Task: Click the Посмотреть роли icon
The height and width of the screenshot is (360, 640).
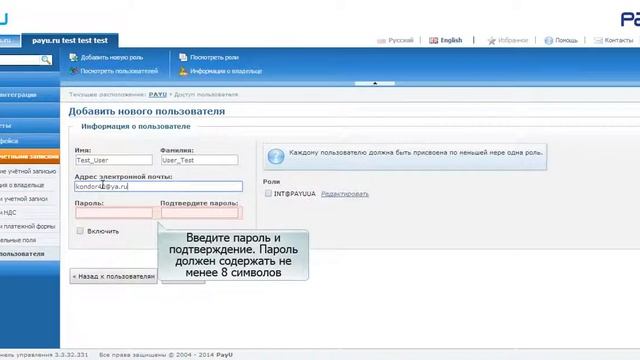Action: (183, 58)
